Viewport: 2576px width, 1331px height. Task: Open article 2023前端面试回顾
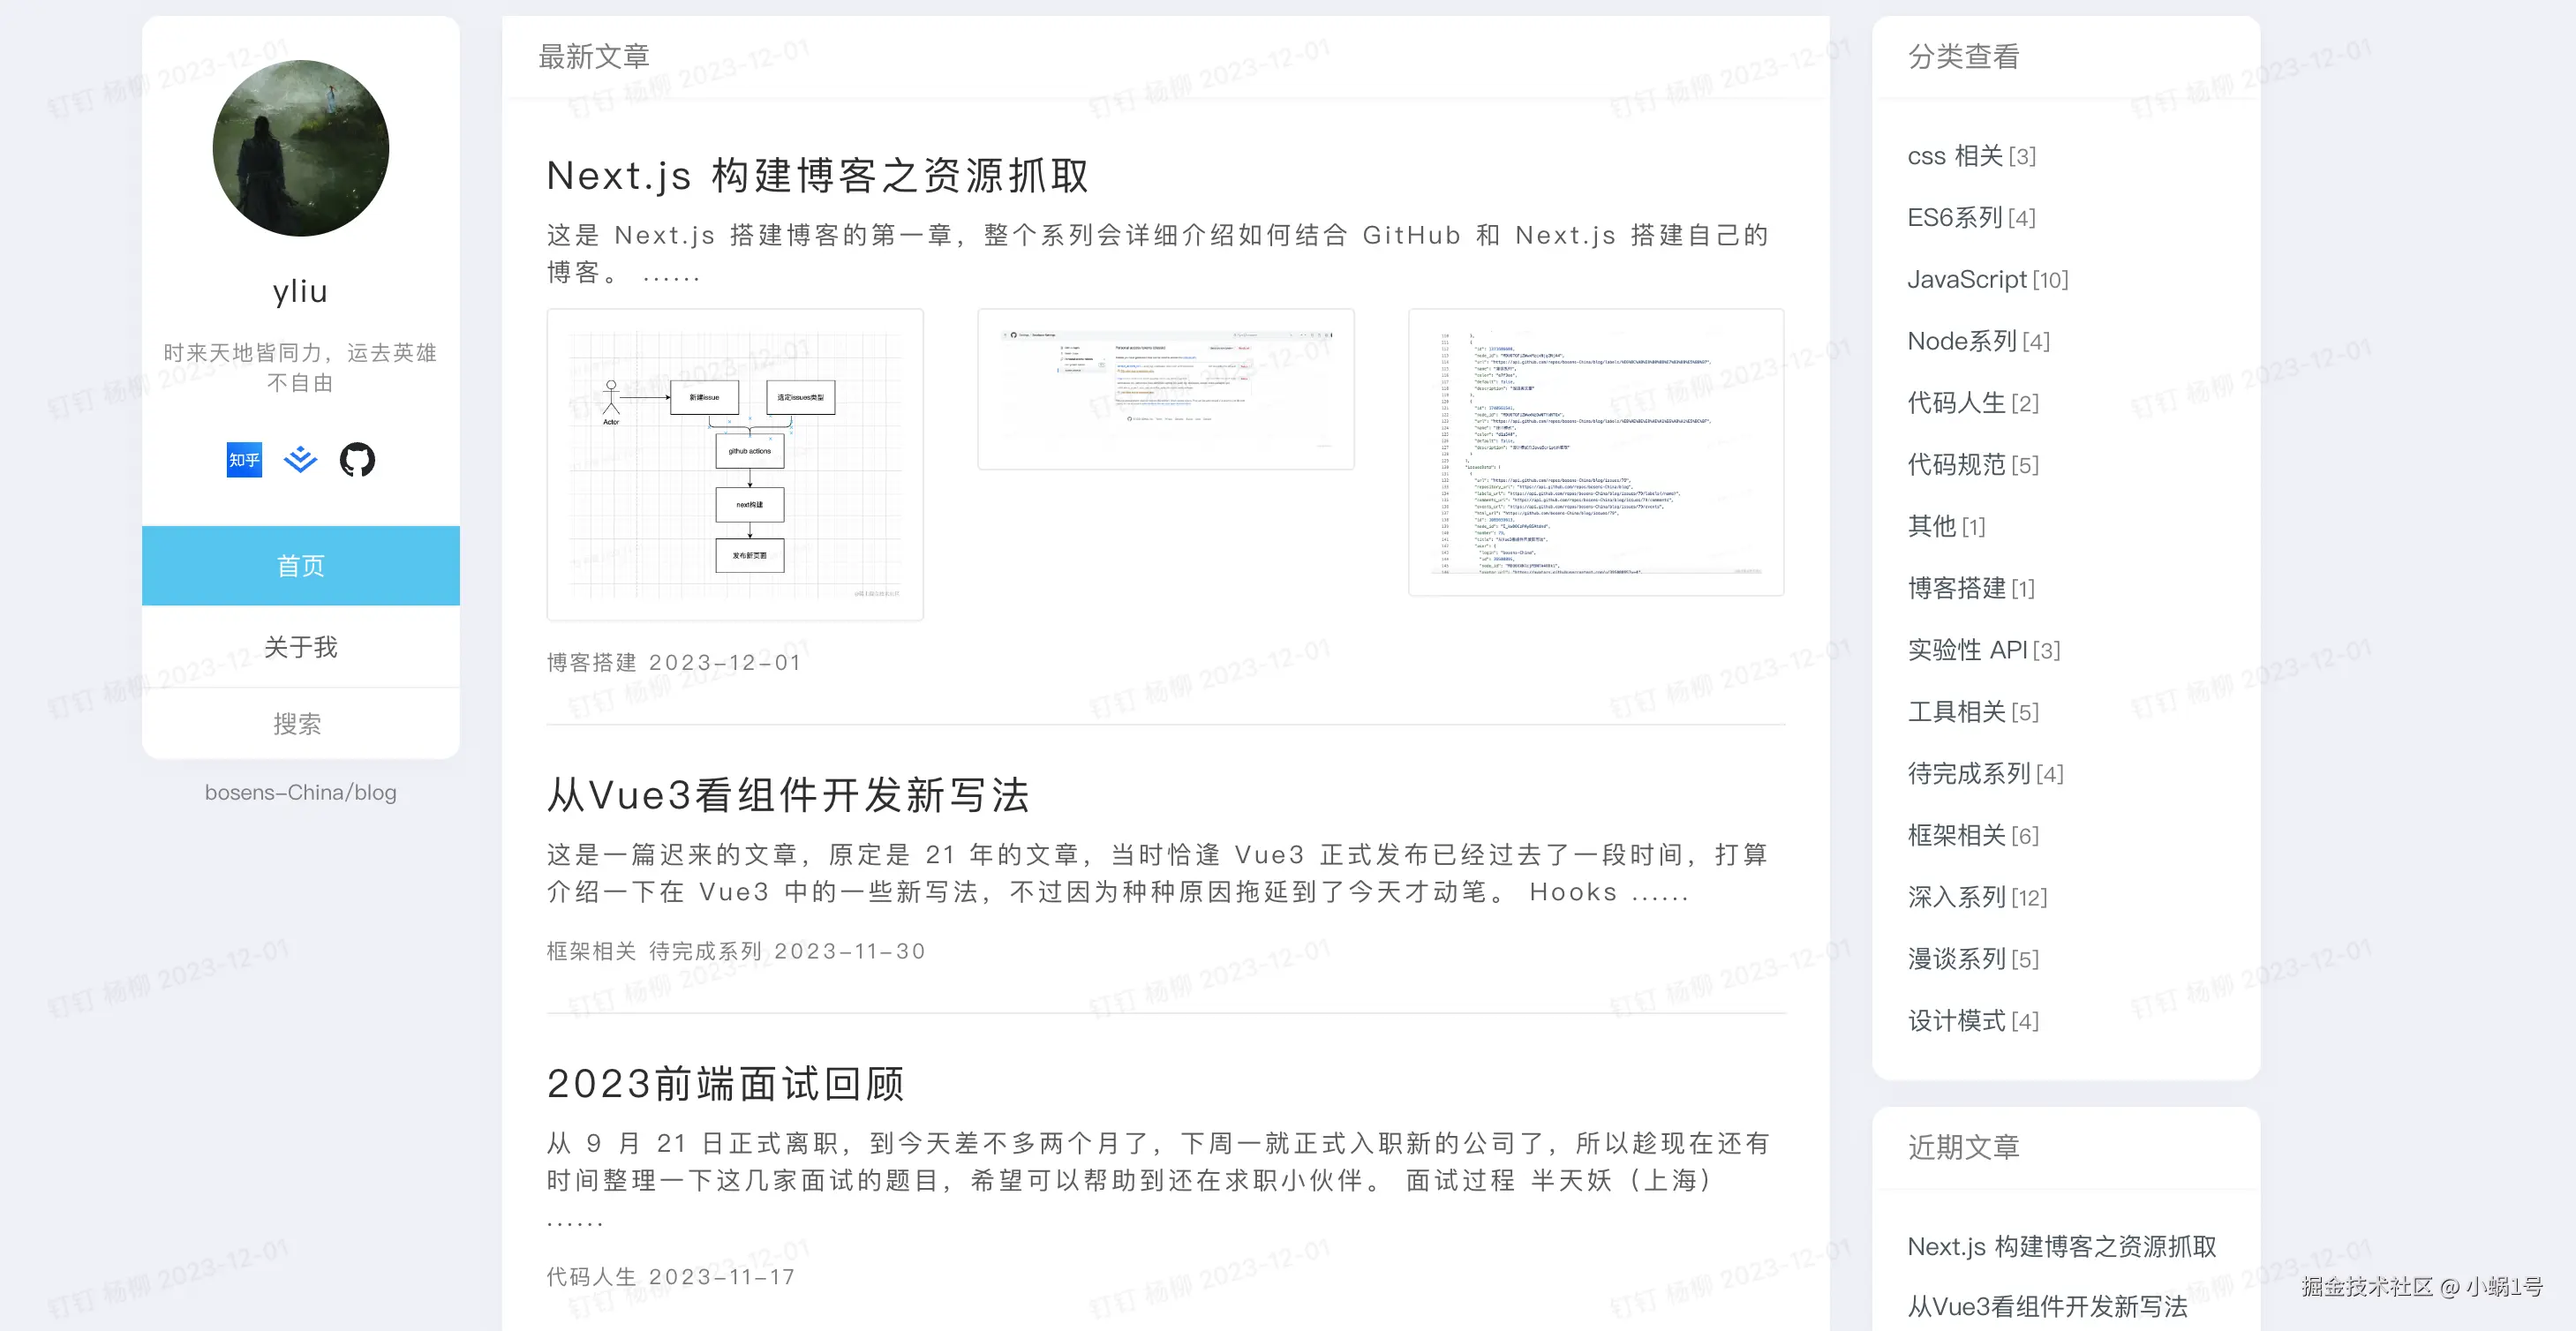(725, 1084)
